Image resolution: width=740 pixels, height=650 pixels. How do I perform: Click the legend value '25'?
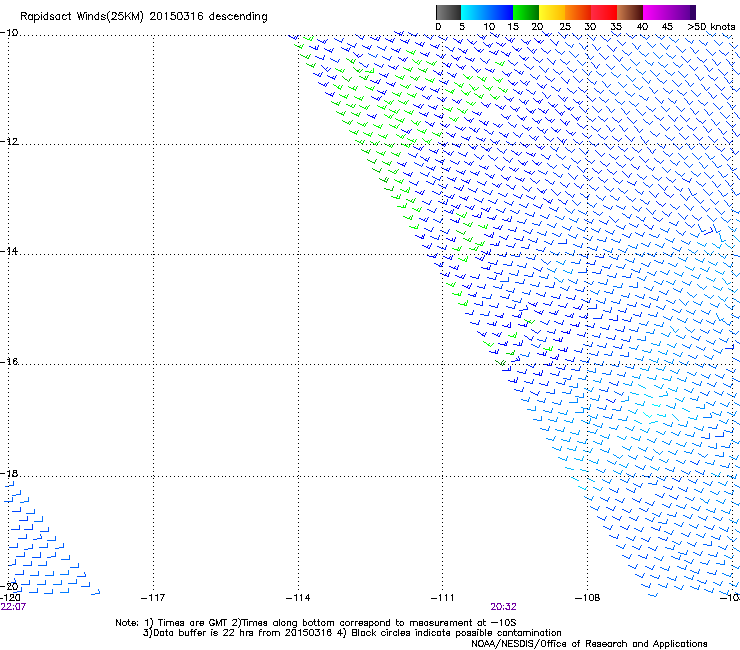(x=565, y=27)
